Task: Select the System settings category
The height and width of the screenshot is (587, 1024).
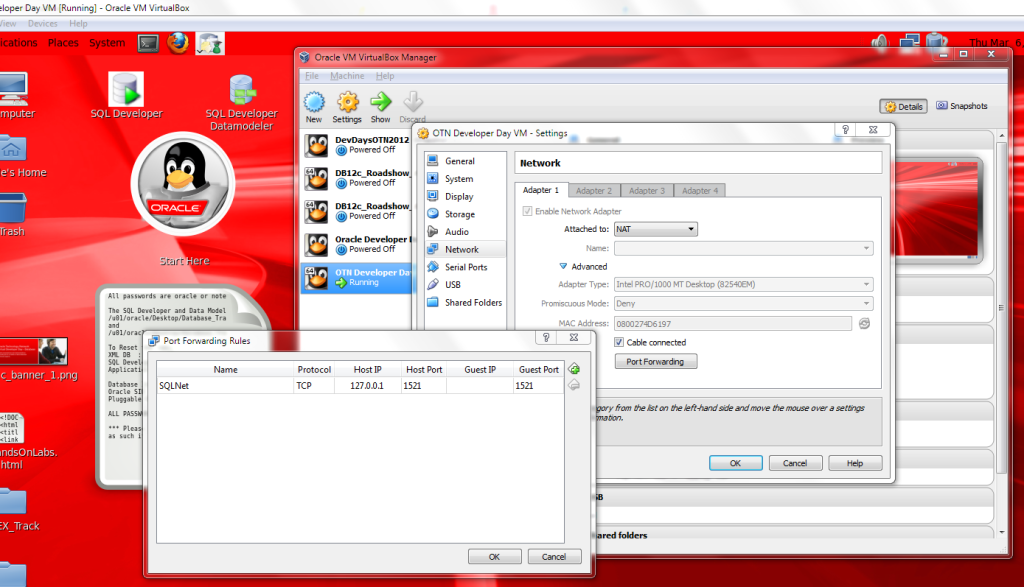Action: [x=464, y=178]
